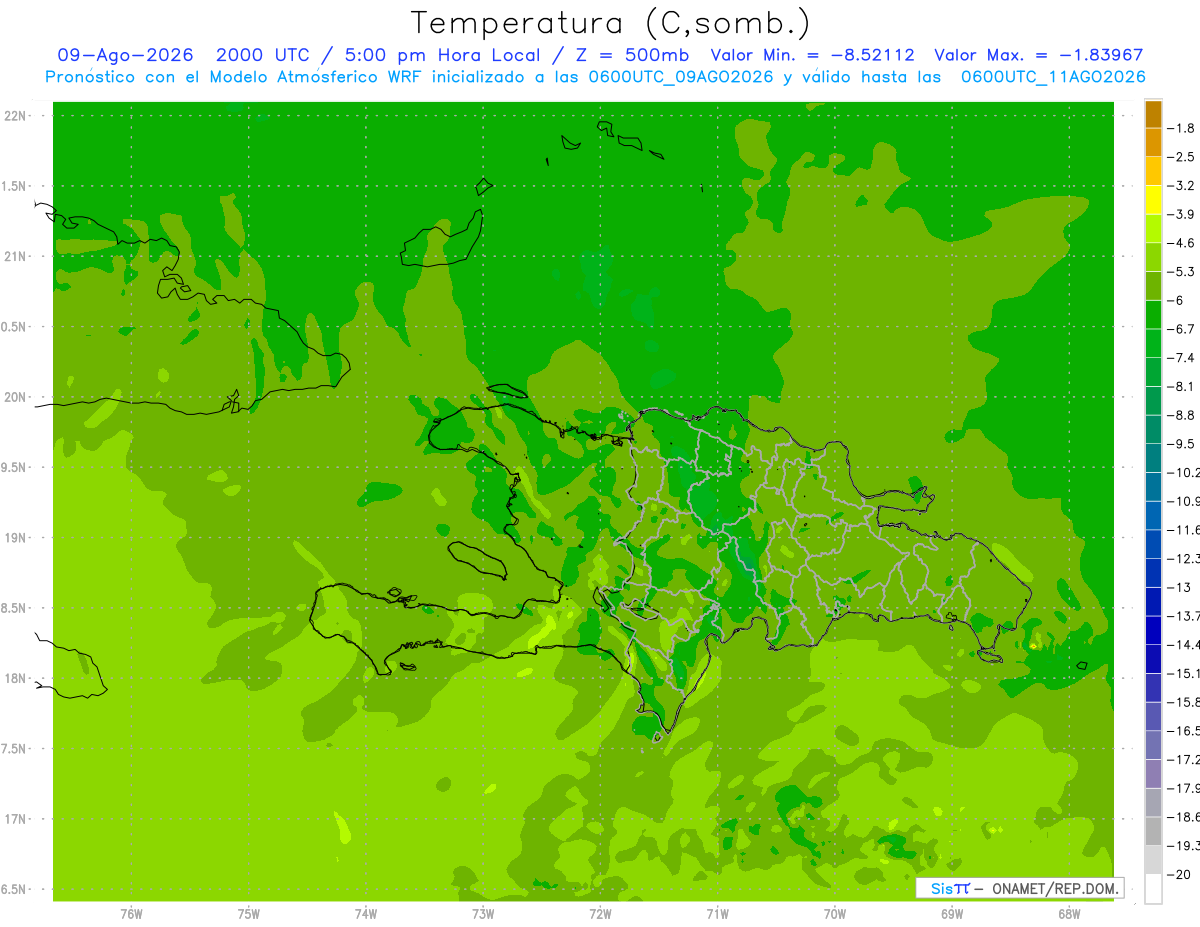Click the '-19.3' colorbar label
The height and width of the screenshot is (927, 1200).
1183,846
